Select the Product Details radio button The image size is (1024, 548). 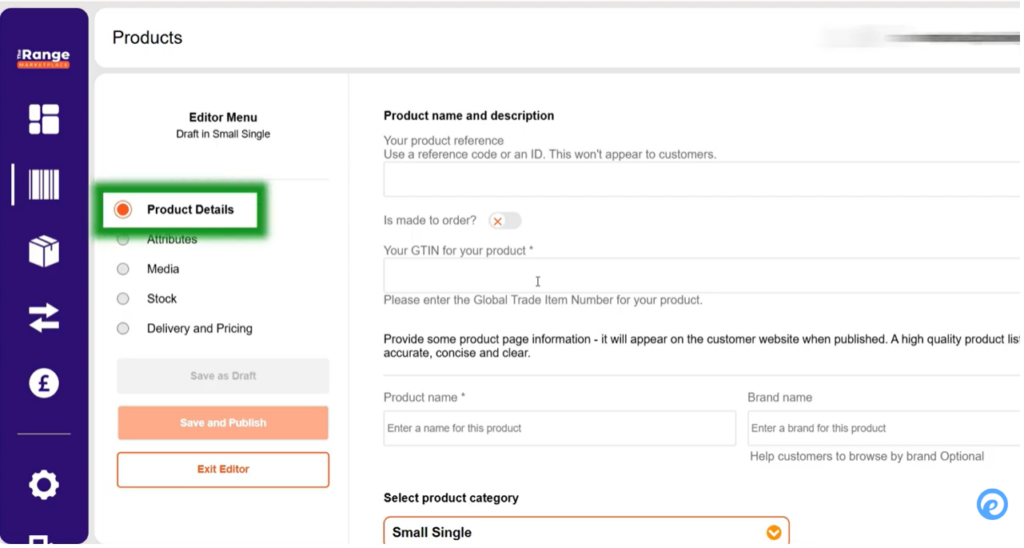pyautogui.click(x=123, y=210)
